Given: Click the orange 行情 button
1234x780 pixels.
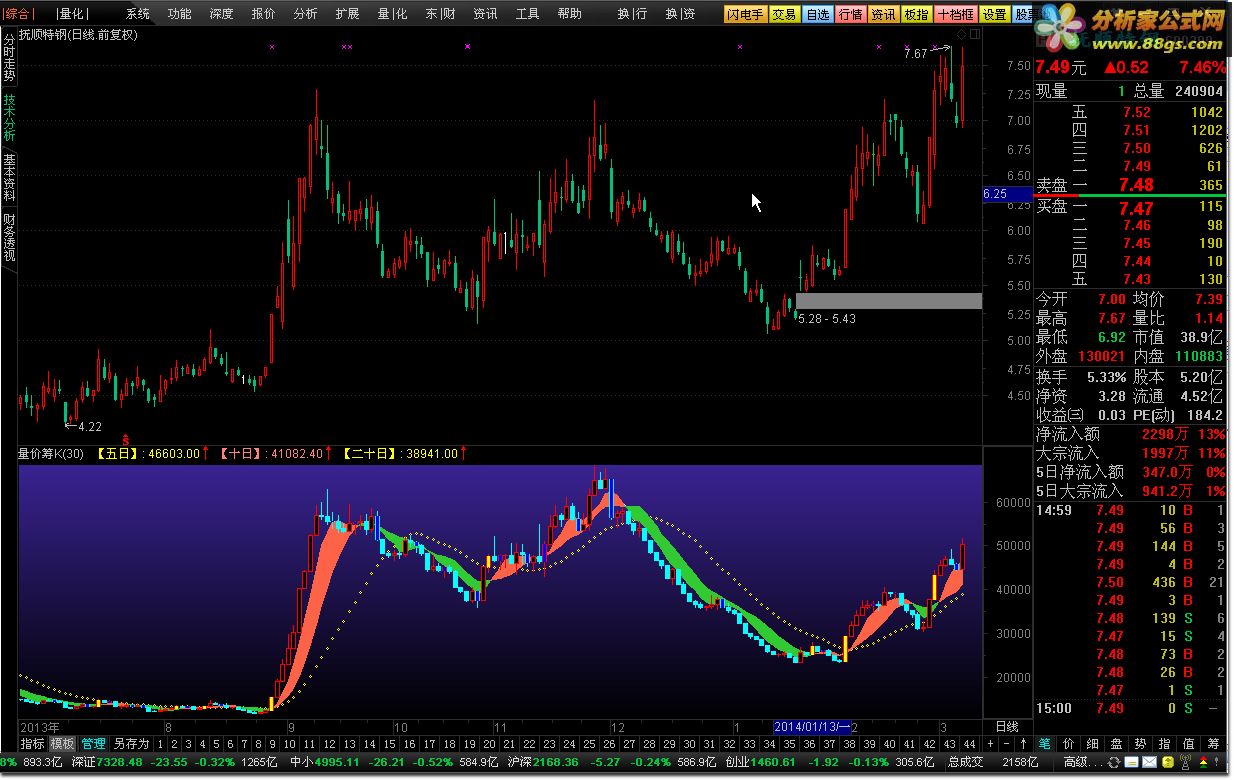Looking at the screenshot, I should (x=850, y=14).
